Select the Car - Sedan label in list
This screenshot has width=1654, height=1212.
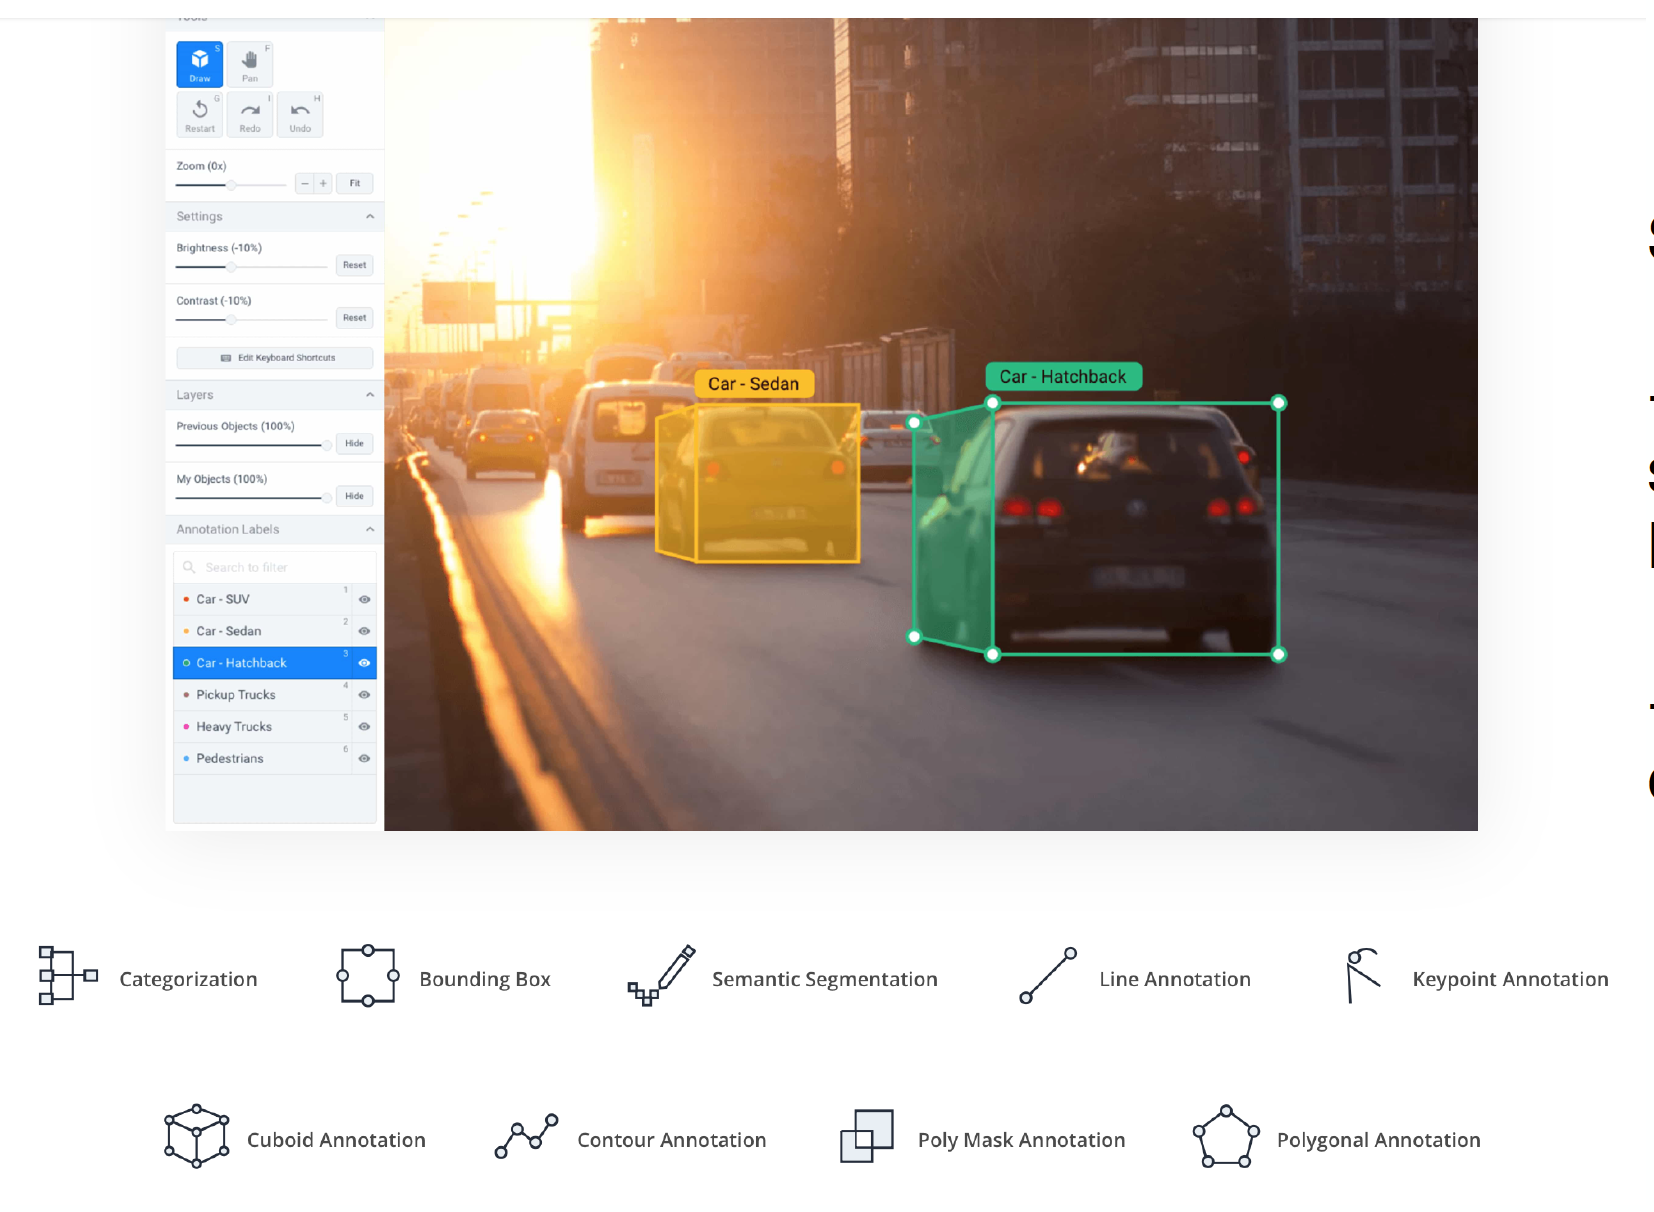tap(229, 631)
